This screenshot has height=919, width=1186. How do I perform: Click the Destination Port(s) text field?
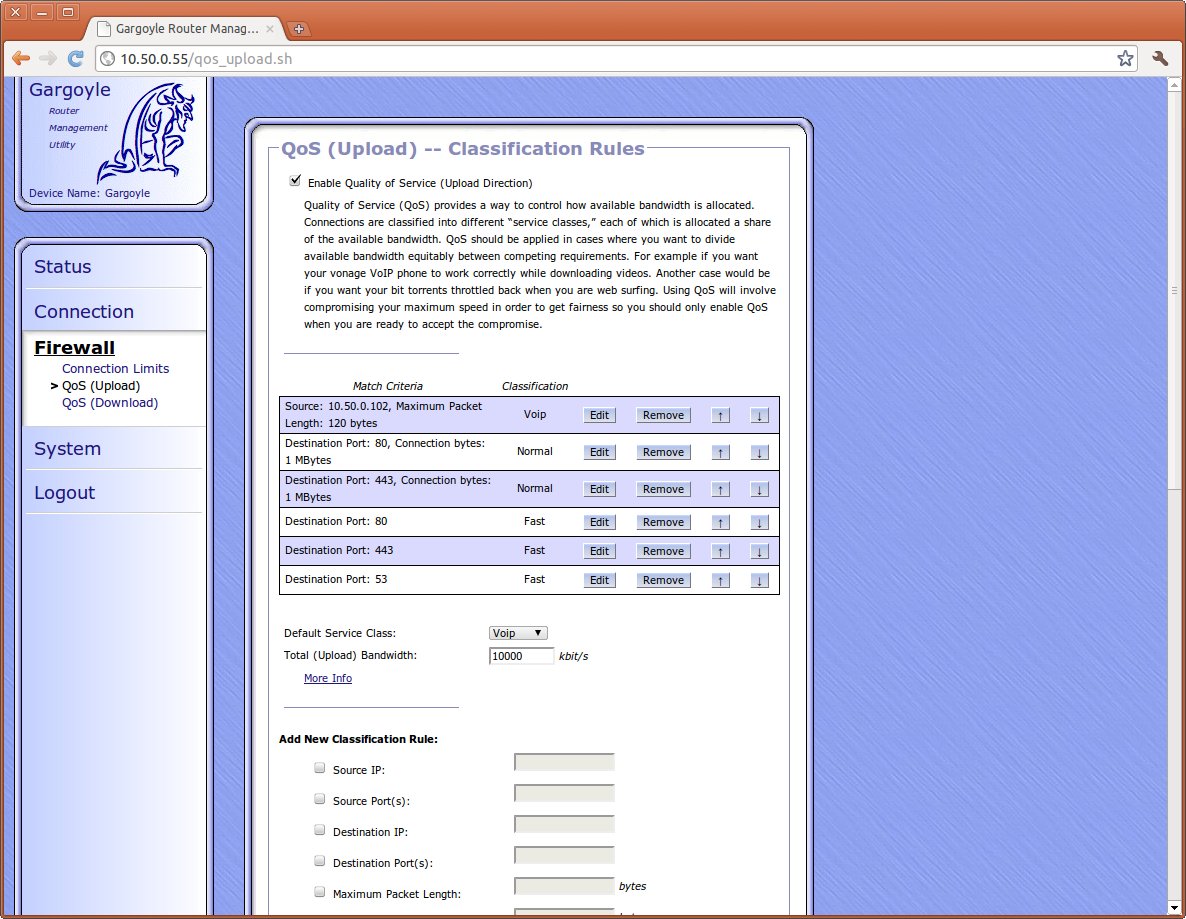click(x=564, y=855)
